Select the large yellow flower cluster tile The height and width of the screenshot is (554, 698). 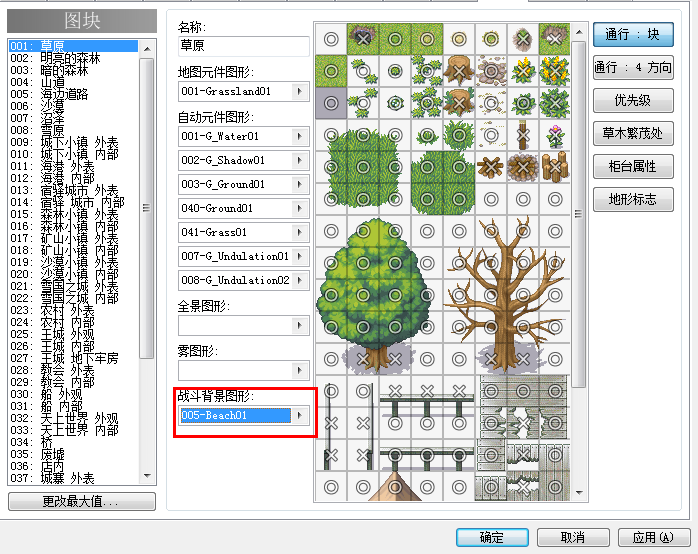pos(555,71)
